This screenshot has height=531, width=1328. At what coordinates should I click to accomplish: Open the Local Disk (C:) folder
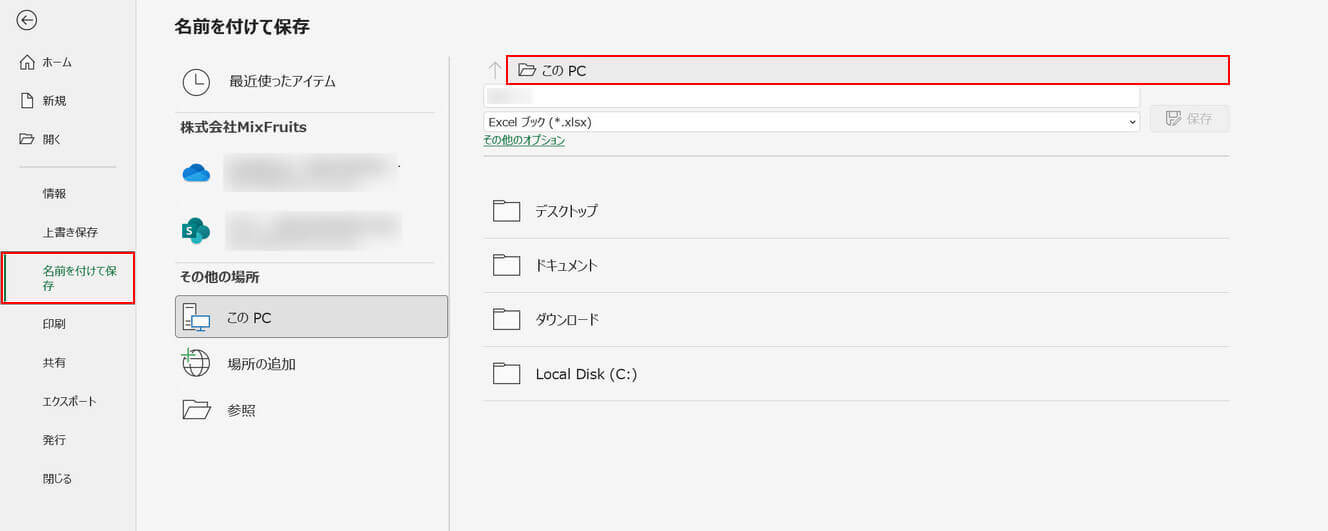coord(586,374)
